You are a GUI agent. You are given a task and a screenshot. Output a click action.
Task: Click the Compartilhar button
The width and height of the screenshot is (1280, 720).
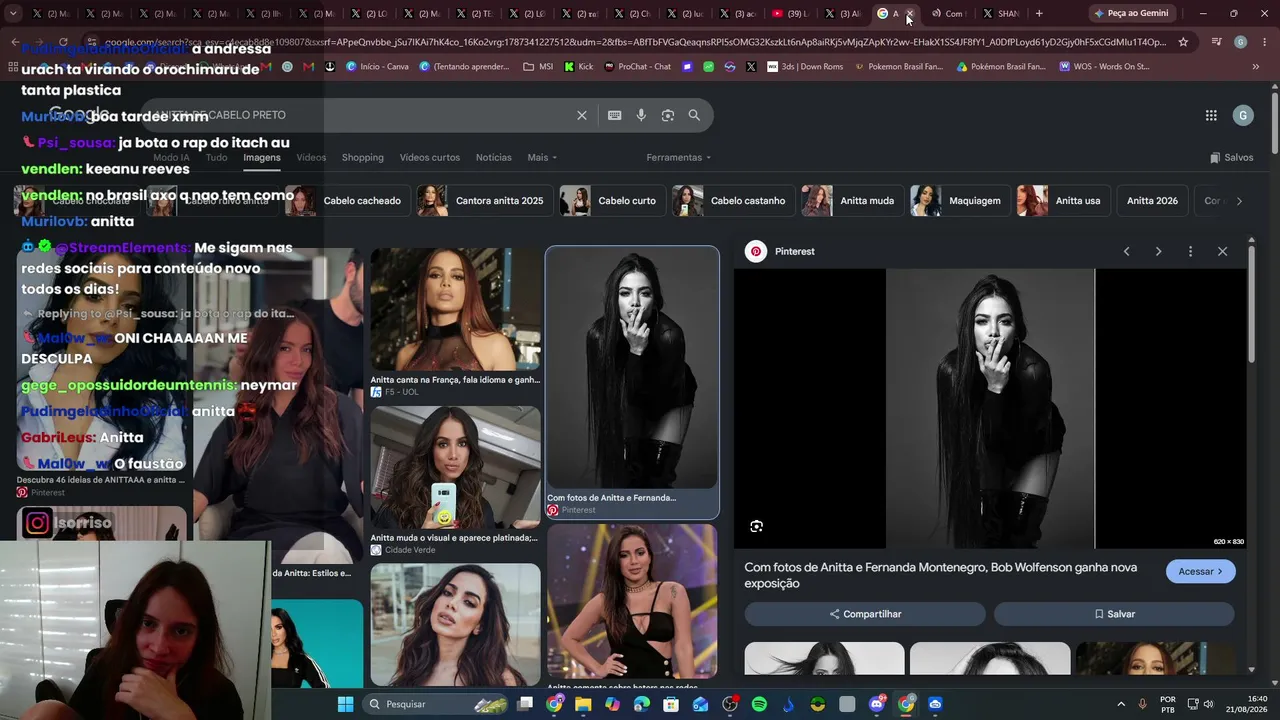coord(865,614)
